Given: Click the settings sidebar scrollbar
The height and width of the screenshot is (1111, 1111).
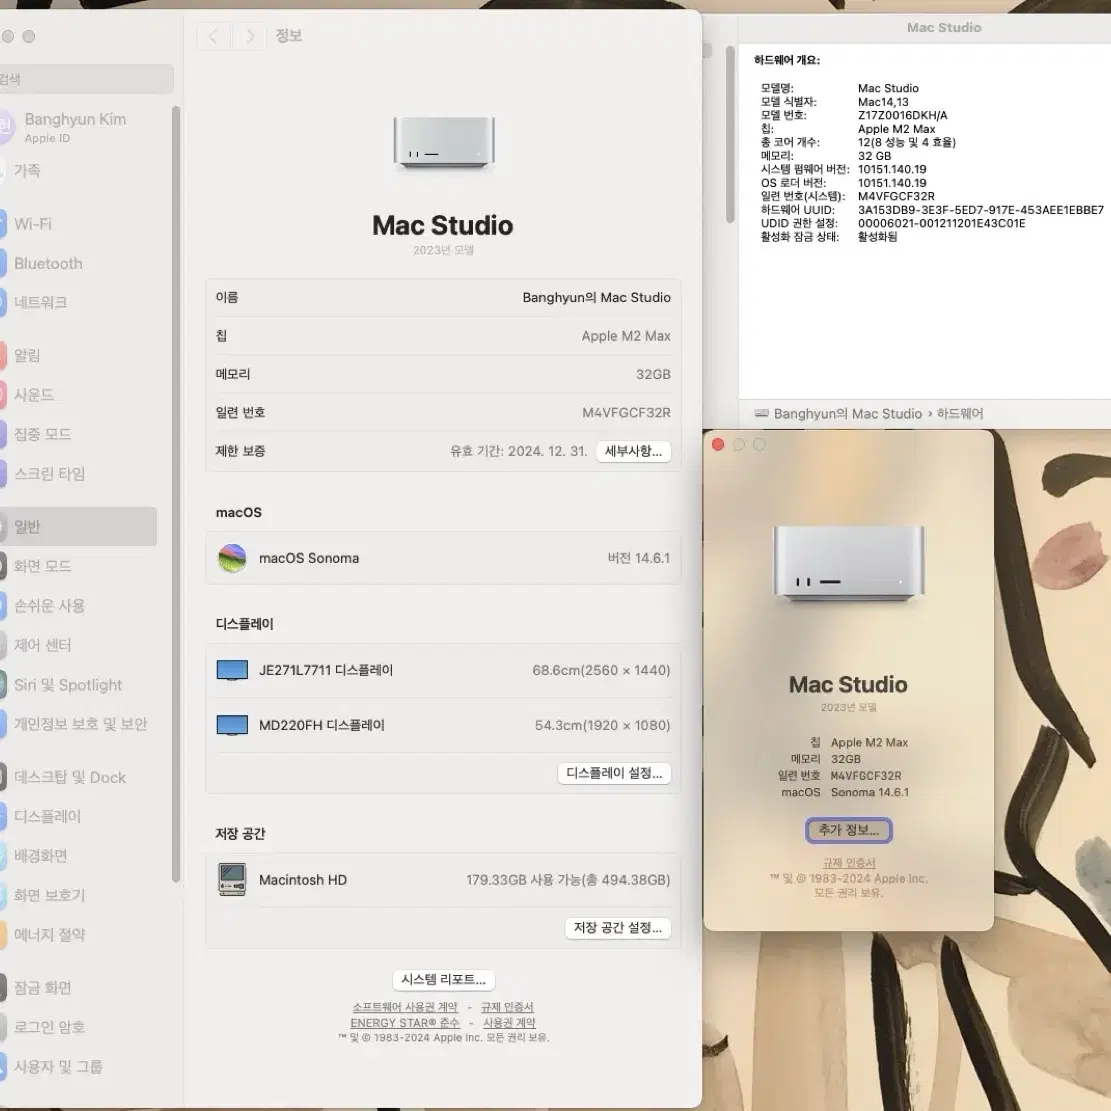Looking at the screenshot, I should coord(176,494).
